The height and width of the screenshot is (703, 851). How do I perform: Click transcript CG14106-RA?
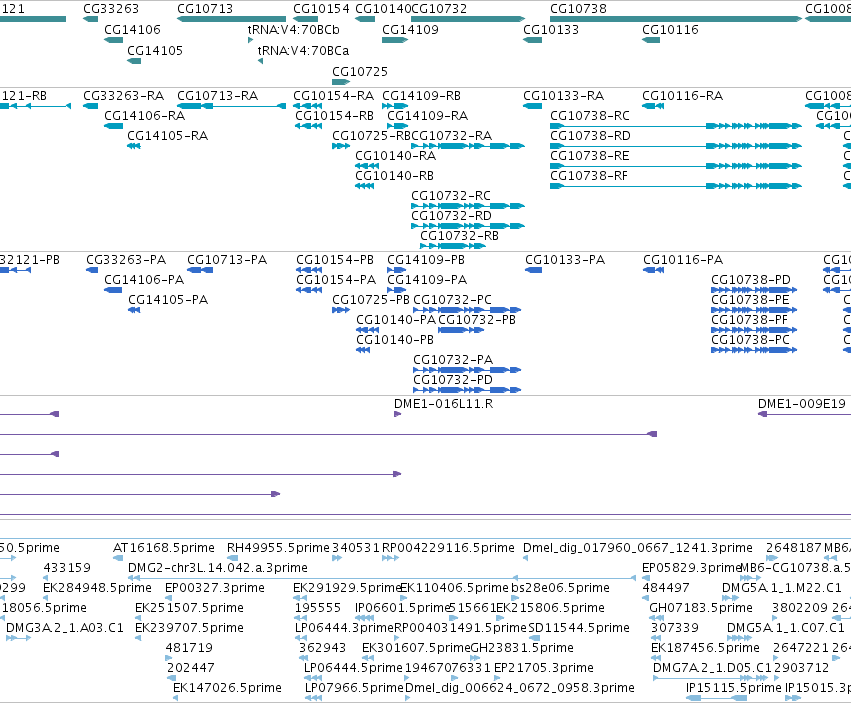[x=144, y=116]
